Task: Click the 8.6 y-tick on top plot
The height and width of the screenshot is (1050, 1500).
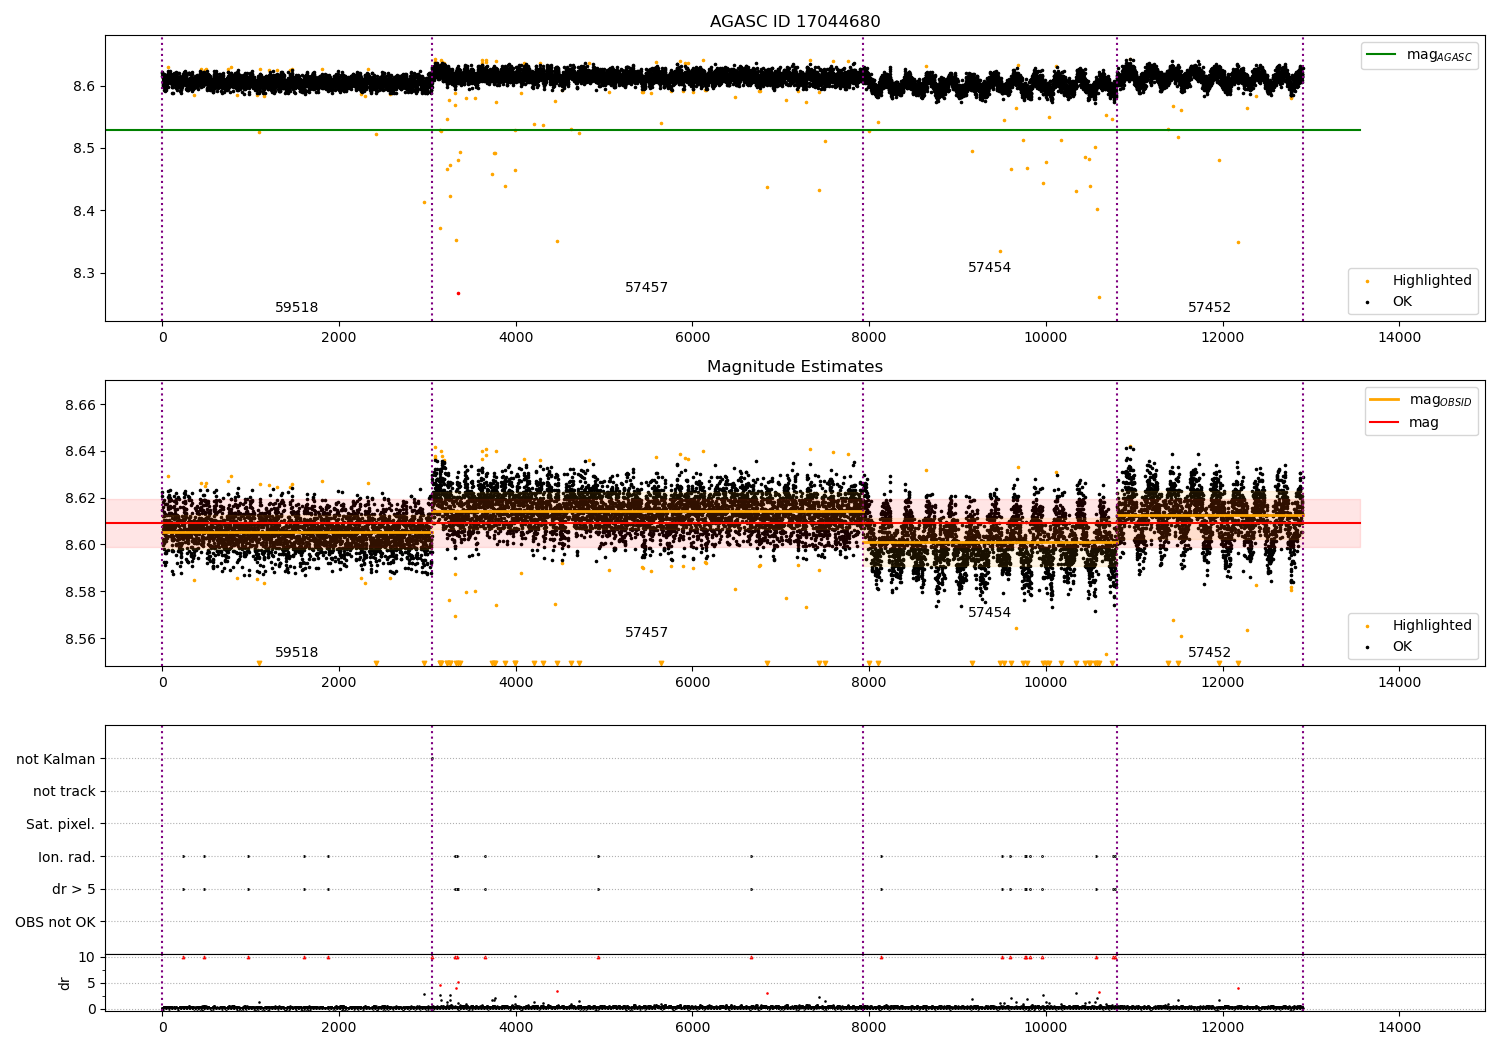Action: click(x=83, y=86)
